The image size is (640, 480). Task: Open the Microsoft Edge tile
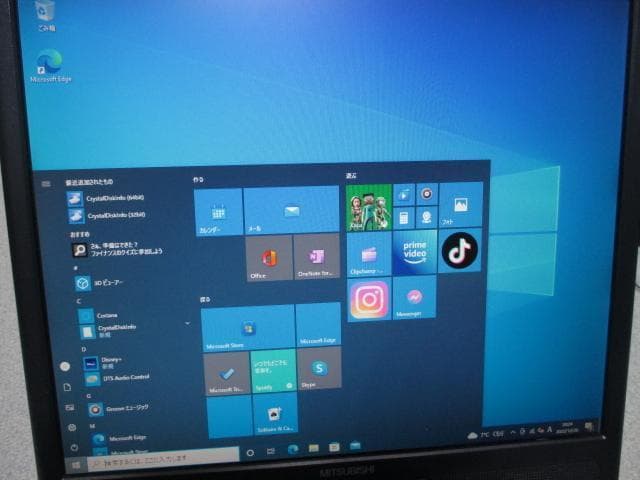[x=318, y=325]
